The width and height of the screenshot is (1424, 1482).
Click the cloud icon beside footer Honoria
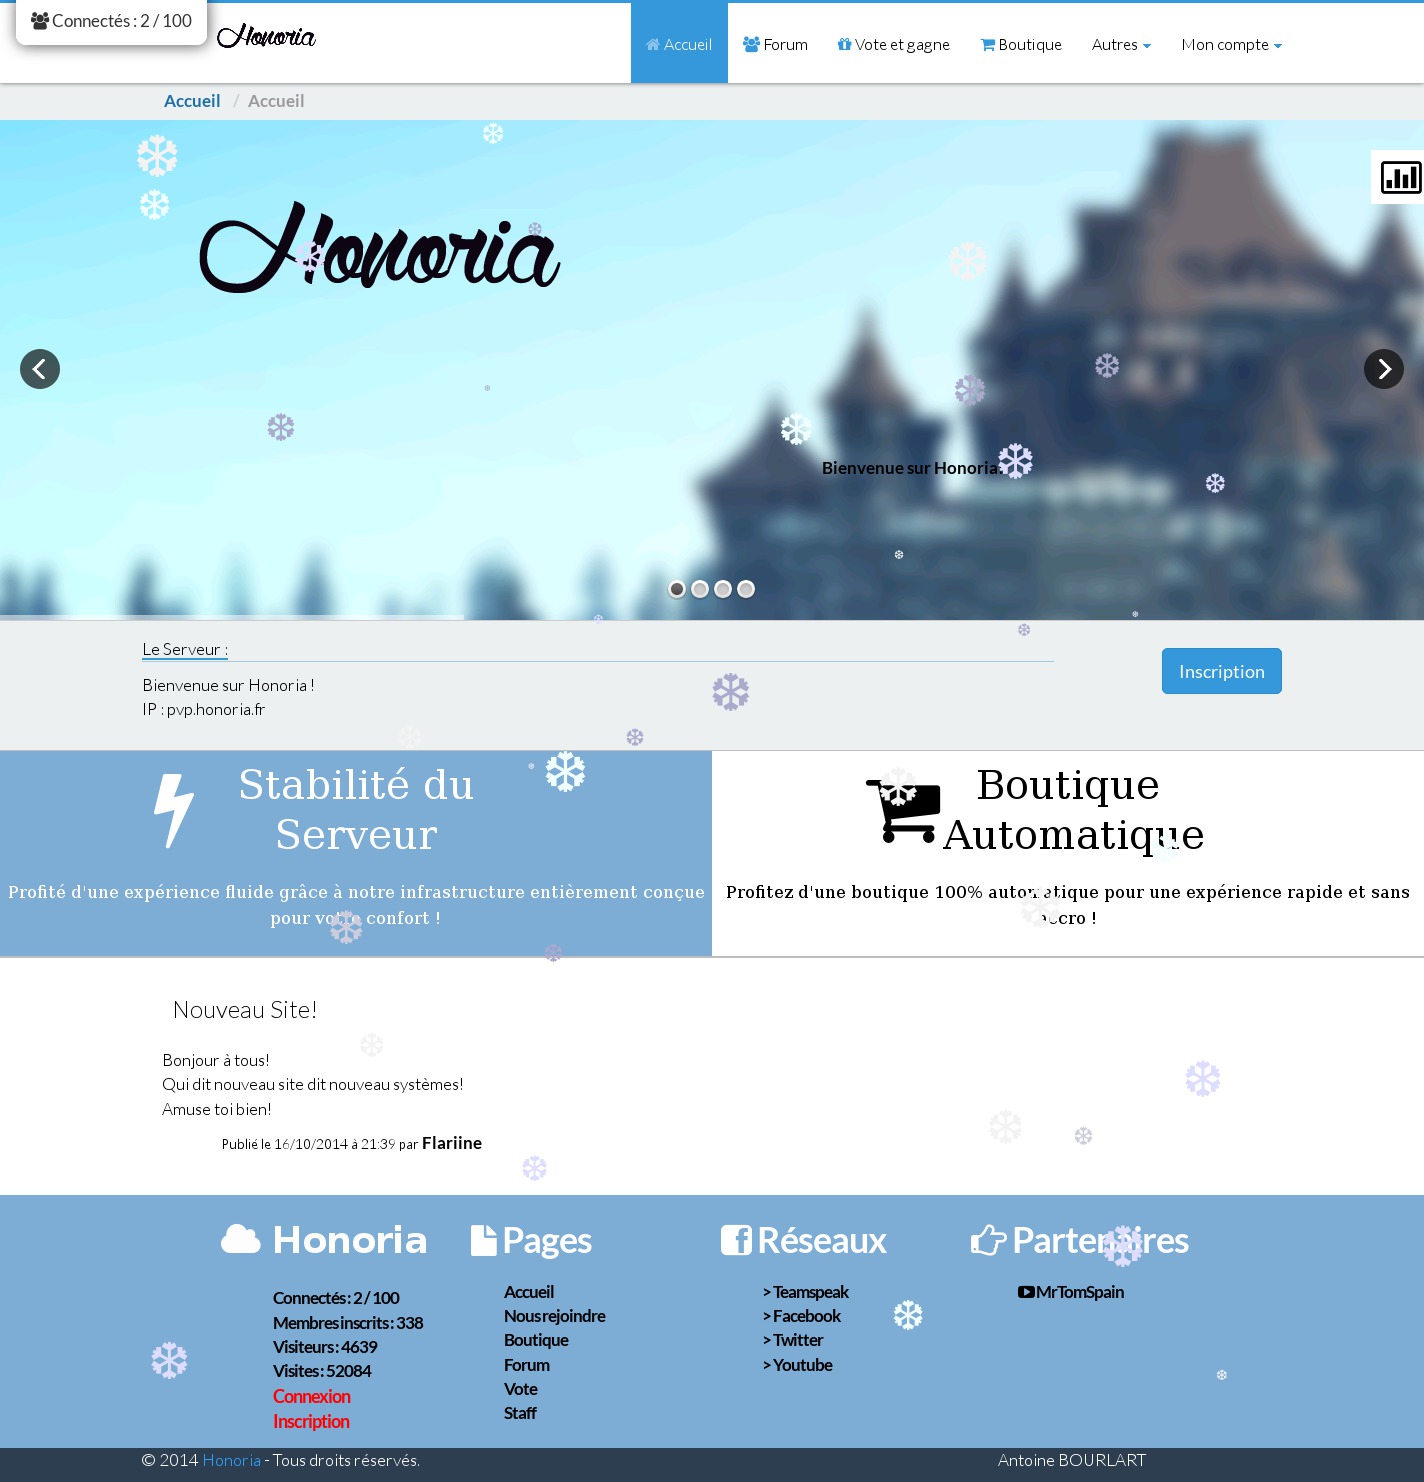click(241, 1239)
